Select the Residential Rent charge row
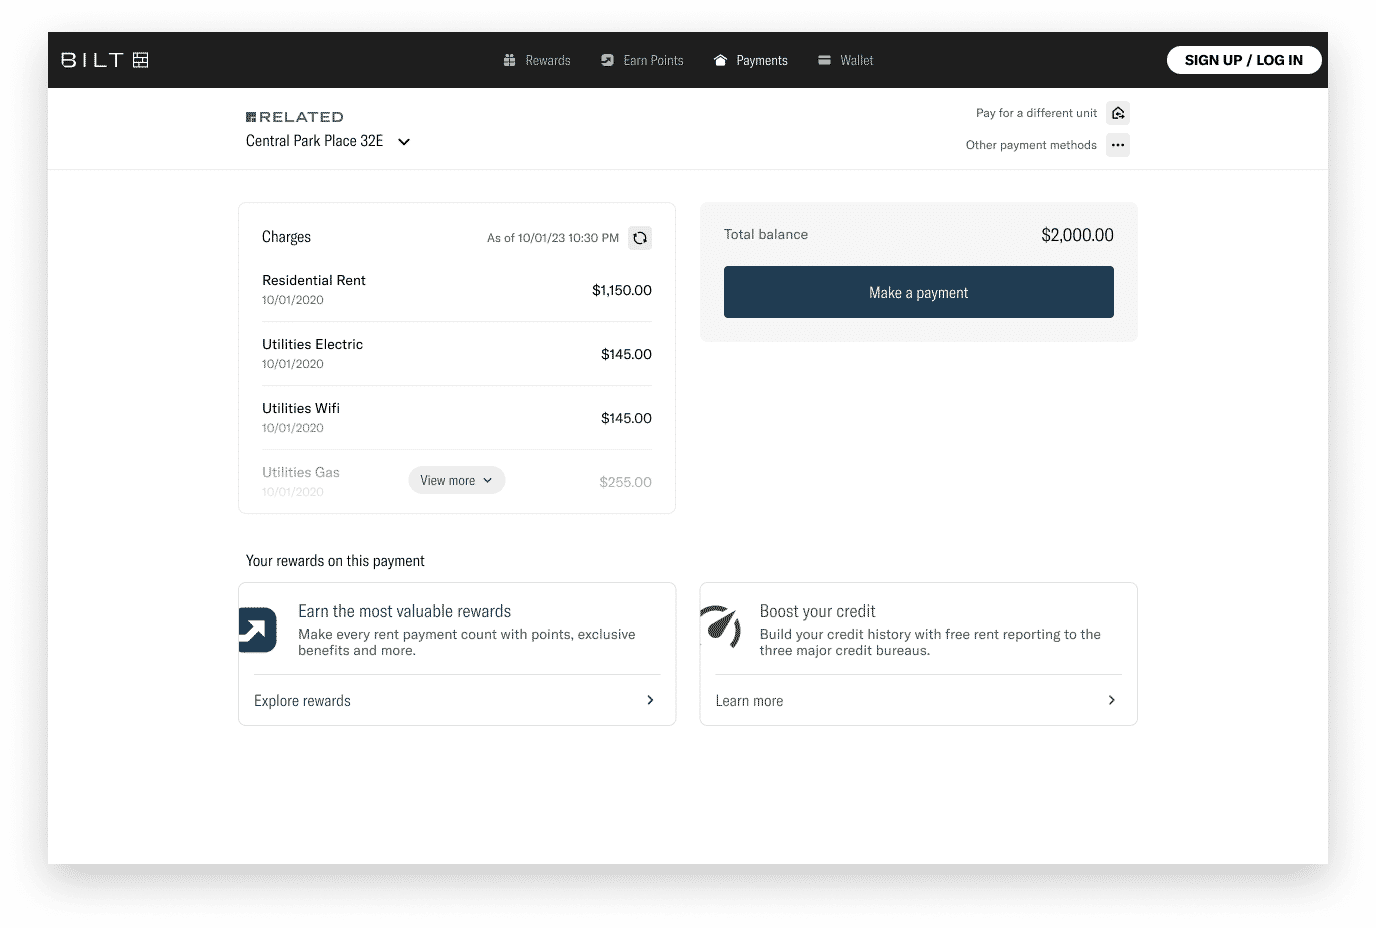1376x928 pixels. point(457,289)
